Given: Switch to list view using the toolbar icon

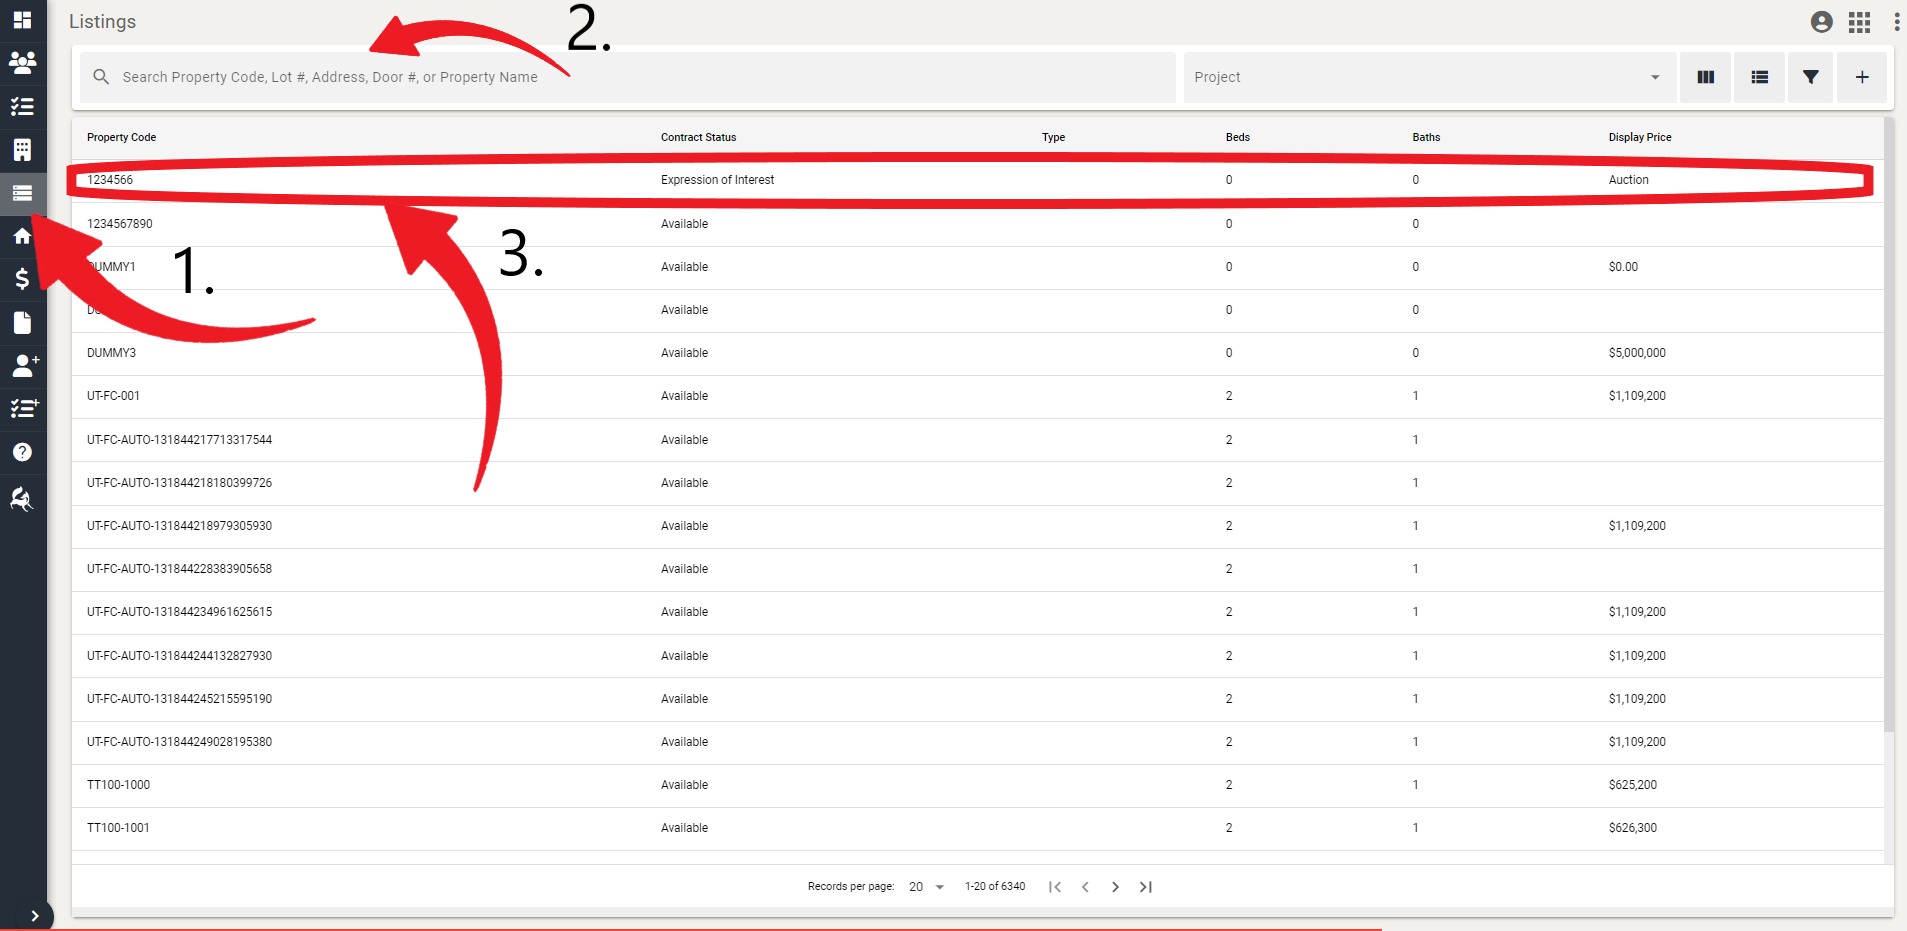Looking at the screenshot, I should click(1758, 77).
